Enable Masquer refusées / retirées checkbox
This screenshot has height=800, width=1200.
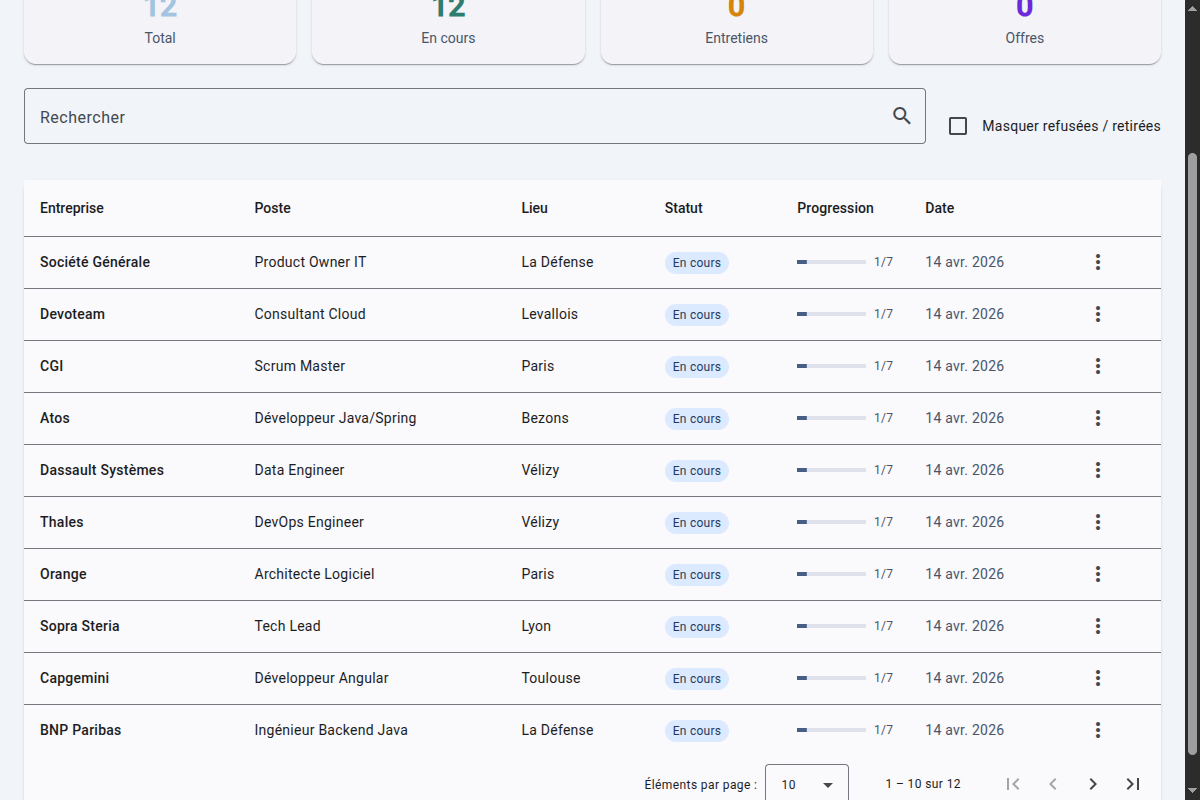tap(958, 126)
